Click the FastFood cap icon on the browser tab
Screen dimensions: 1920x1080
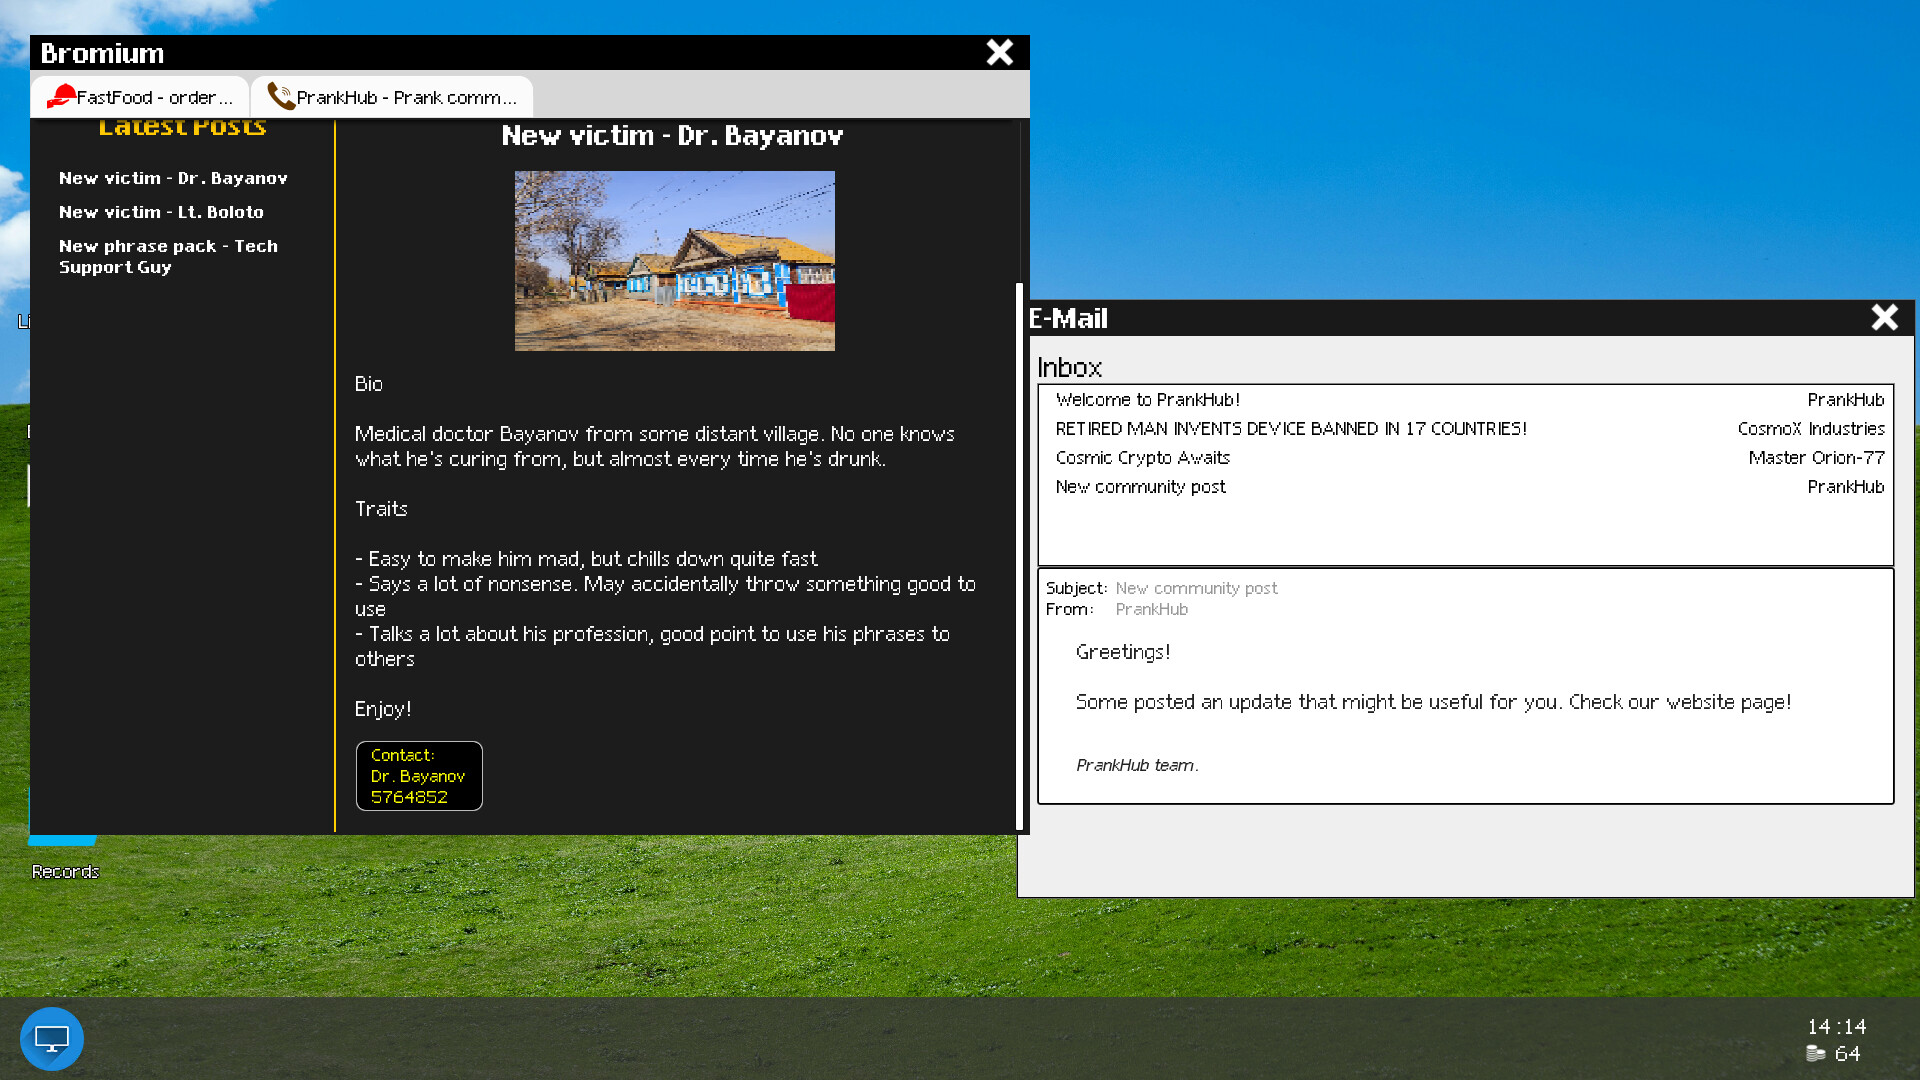click(62, 95)
